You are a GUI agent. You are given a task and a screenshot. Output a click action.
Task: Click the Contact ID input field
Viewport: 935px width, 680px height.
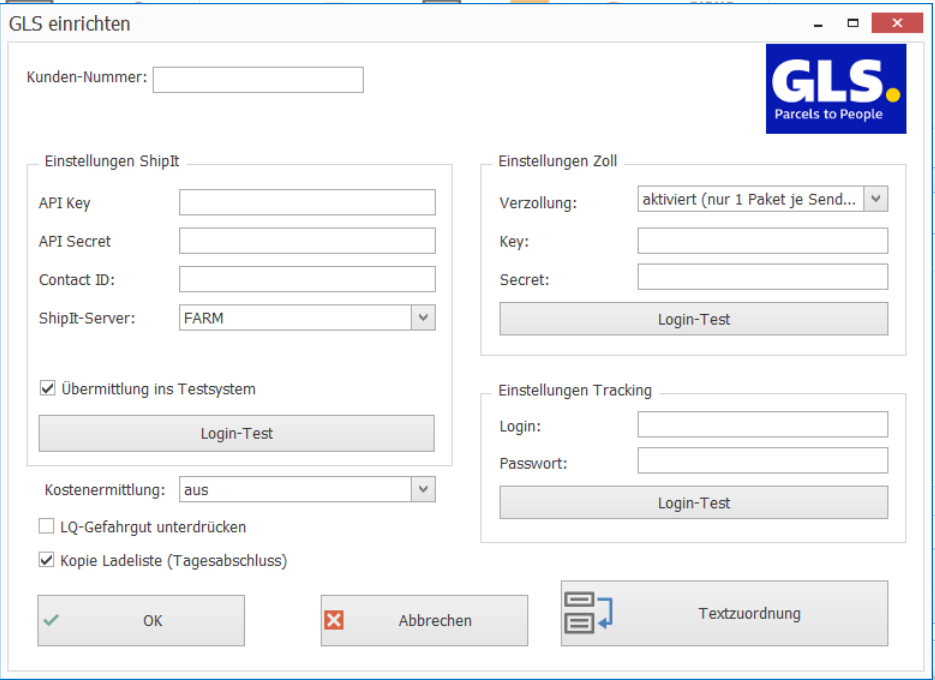pyautogui.click(x=307, y=279)
